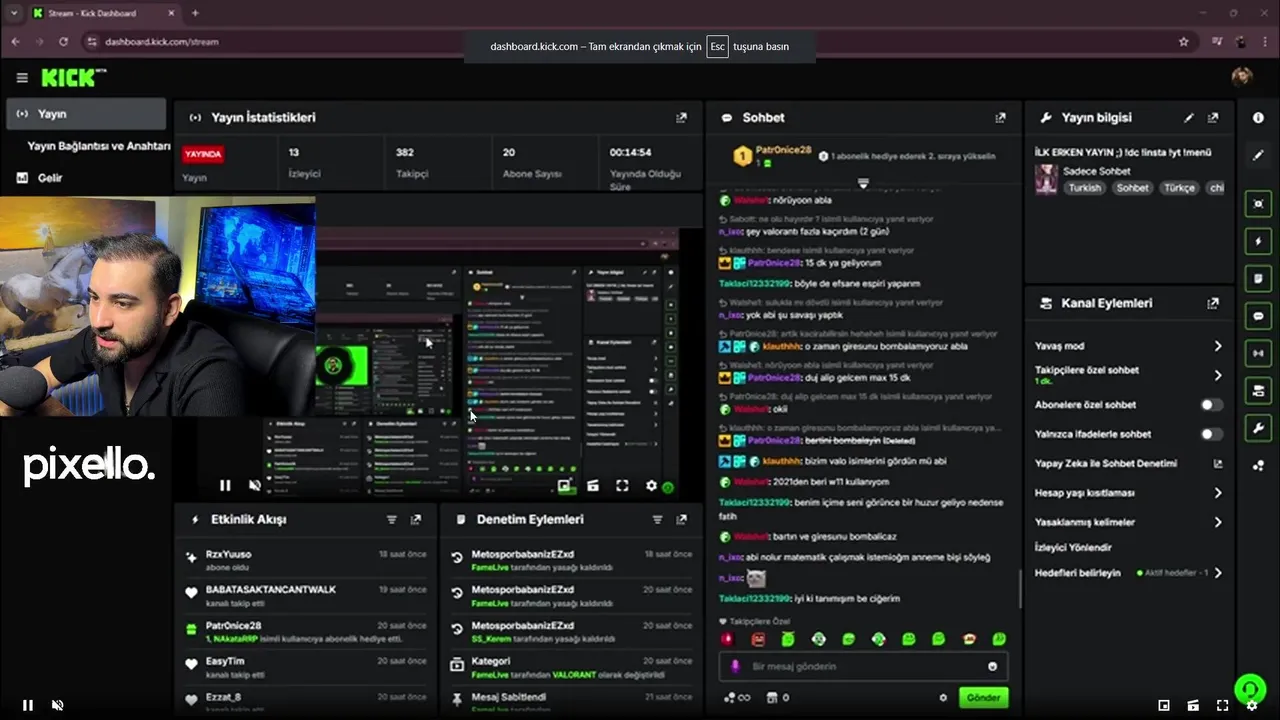Open the profile avatar menu
Screen dimensions: 1280x720
[x=1242, y=77]
